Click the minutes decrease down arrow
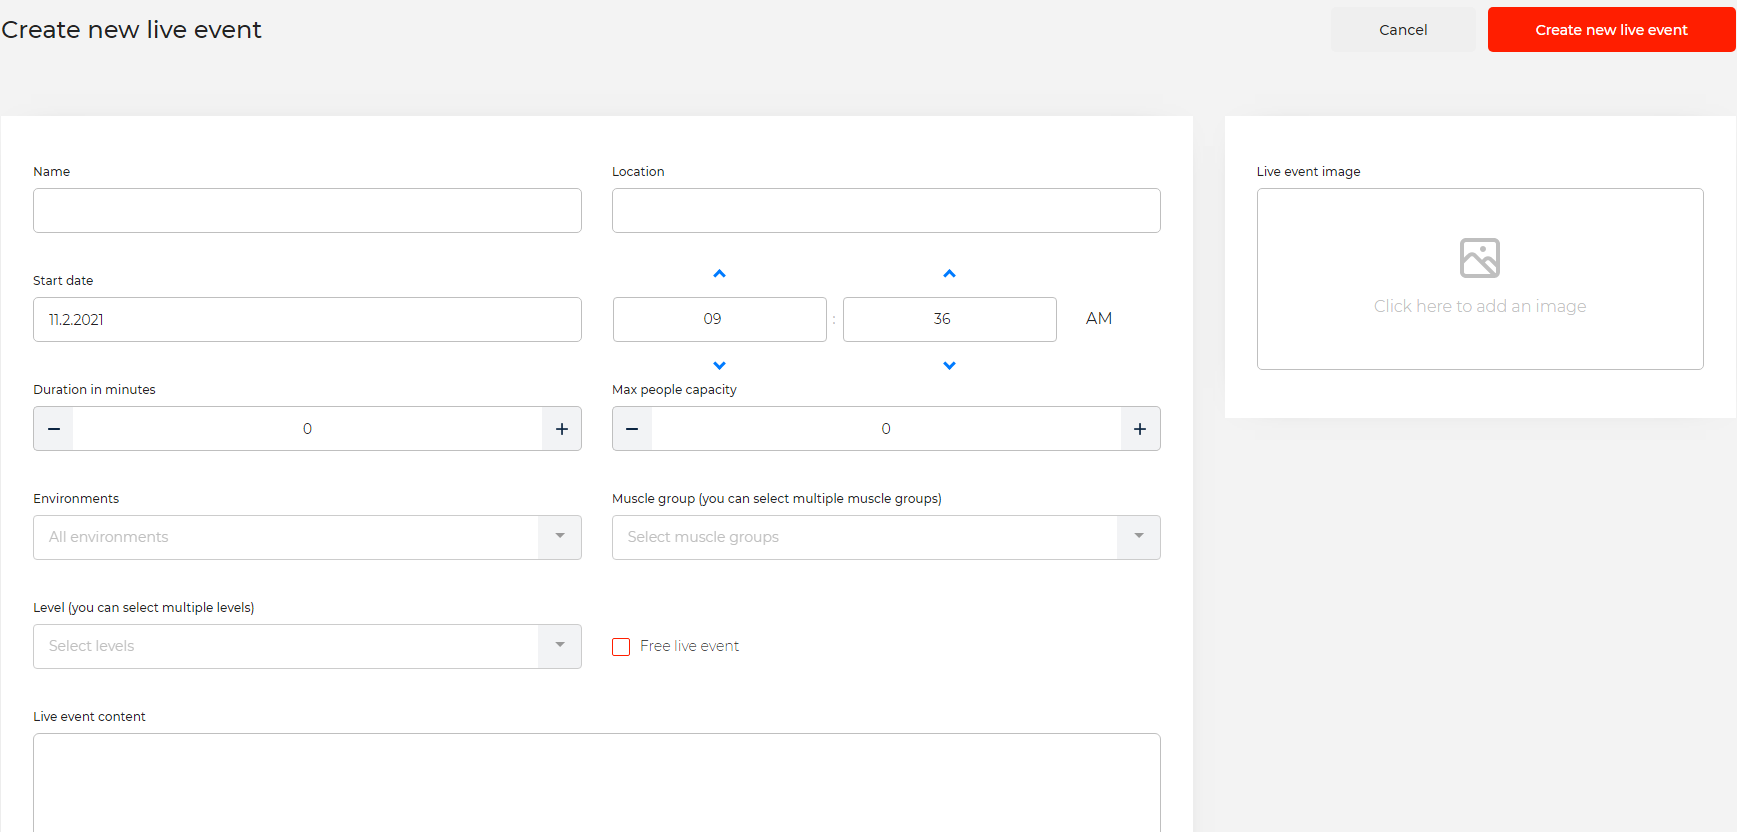This screenshot has height=832, width=1737. 949,365
